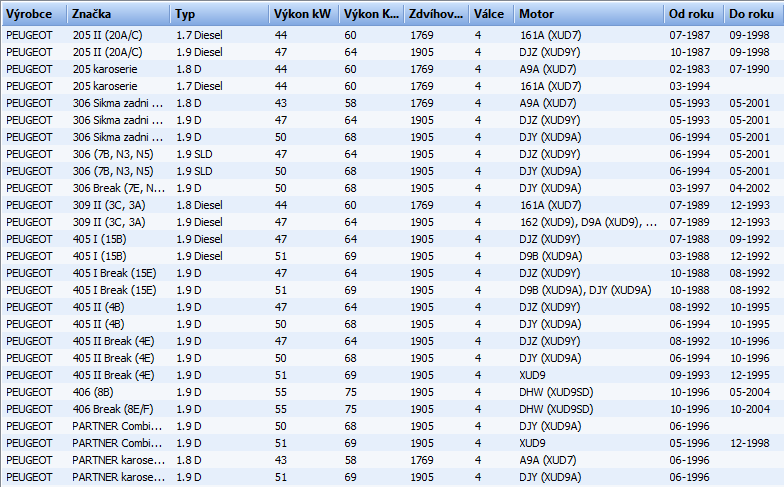Select the 406 Break (8E/F) row
Viewport: 784px width, 487px height.
click(x=392, y=409)
